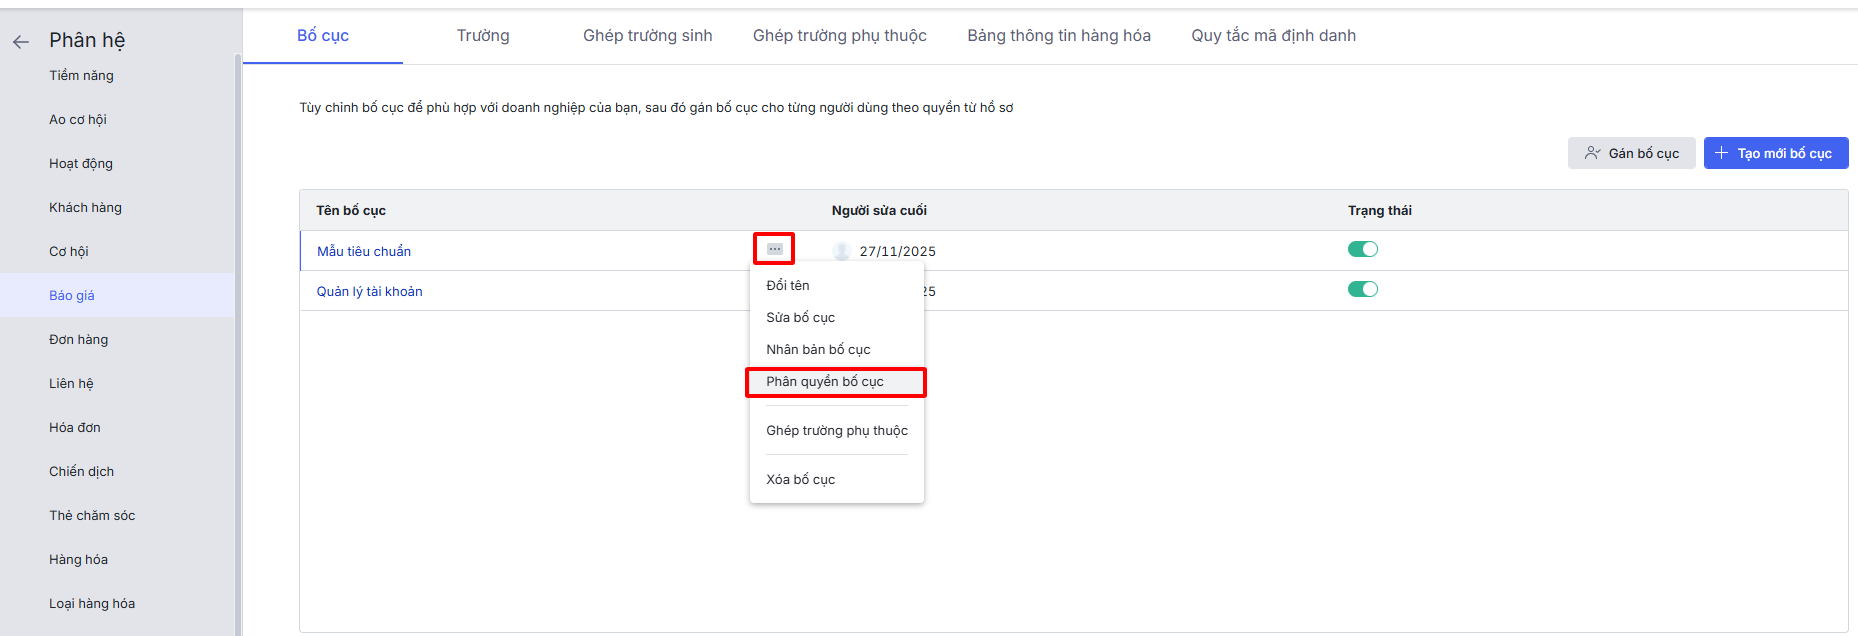
Task: Click the back arrow beside Phân hệ
Action: click(21, 42)
